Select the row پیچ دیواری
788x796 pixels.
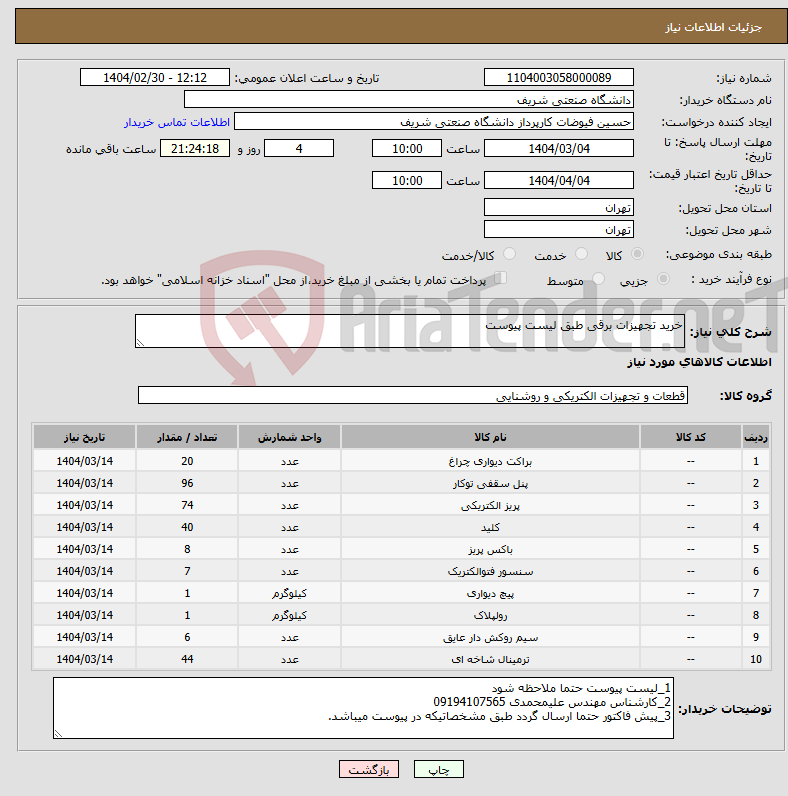pyautogui.click(x=402, y=593)
